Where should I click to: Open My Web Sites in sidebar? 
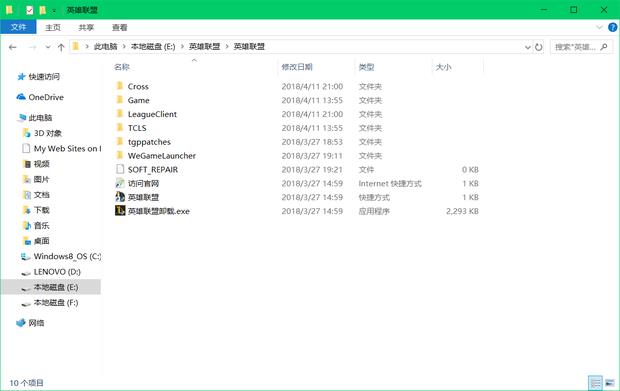61,148
